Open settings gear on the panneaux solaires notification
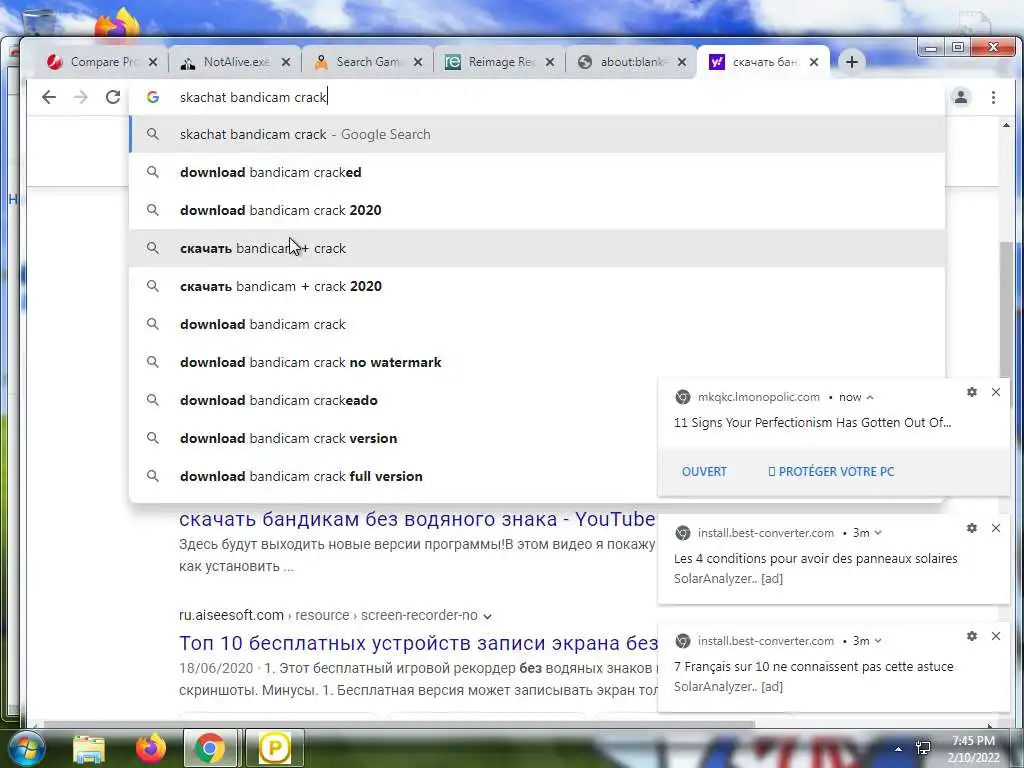 click(972, 528)
